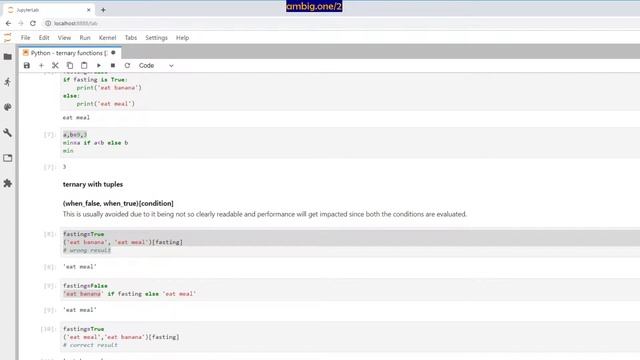Viewport: 640px width, 360px height.
Task: Click code cell 9 with fasting=False
Action: point(350,290)
